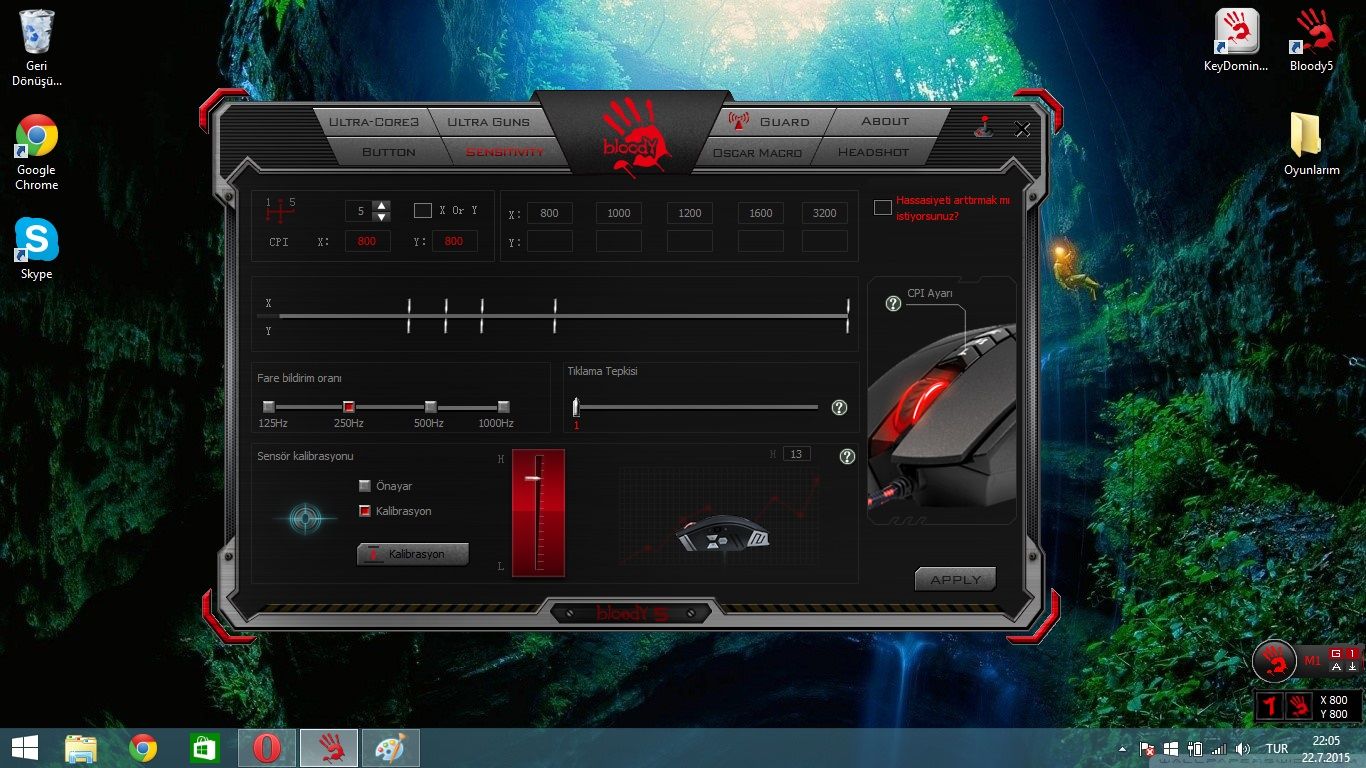Select the X preset field 1000

619,213
